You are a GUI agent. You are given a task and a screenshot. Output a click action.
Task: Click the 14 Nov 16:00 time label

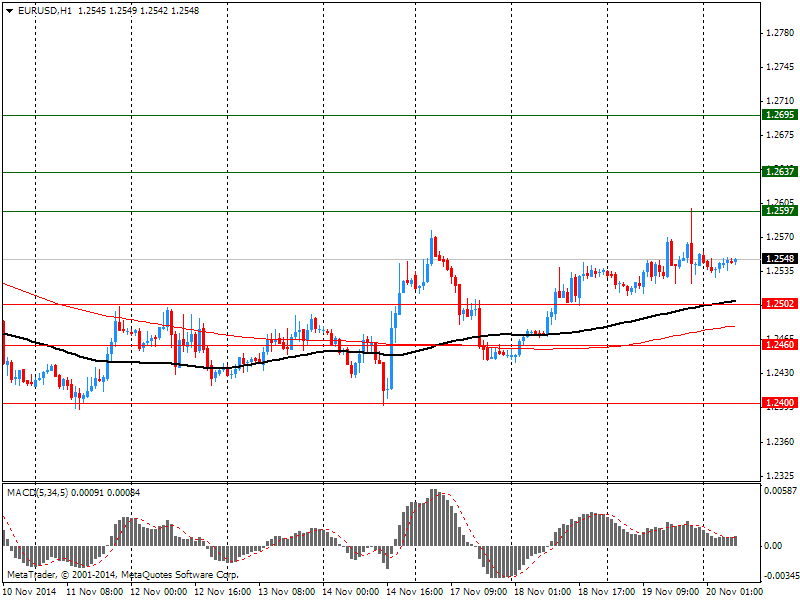pos(415,592)
